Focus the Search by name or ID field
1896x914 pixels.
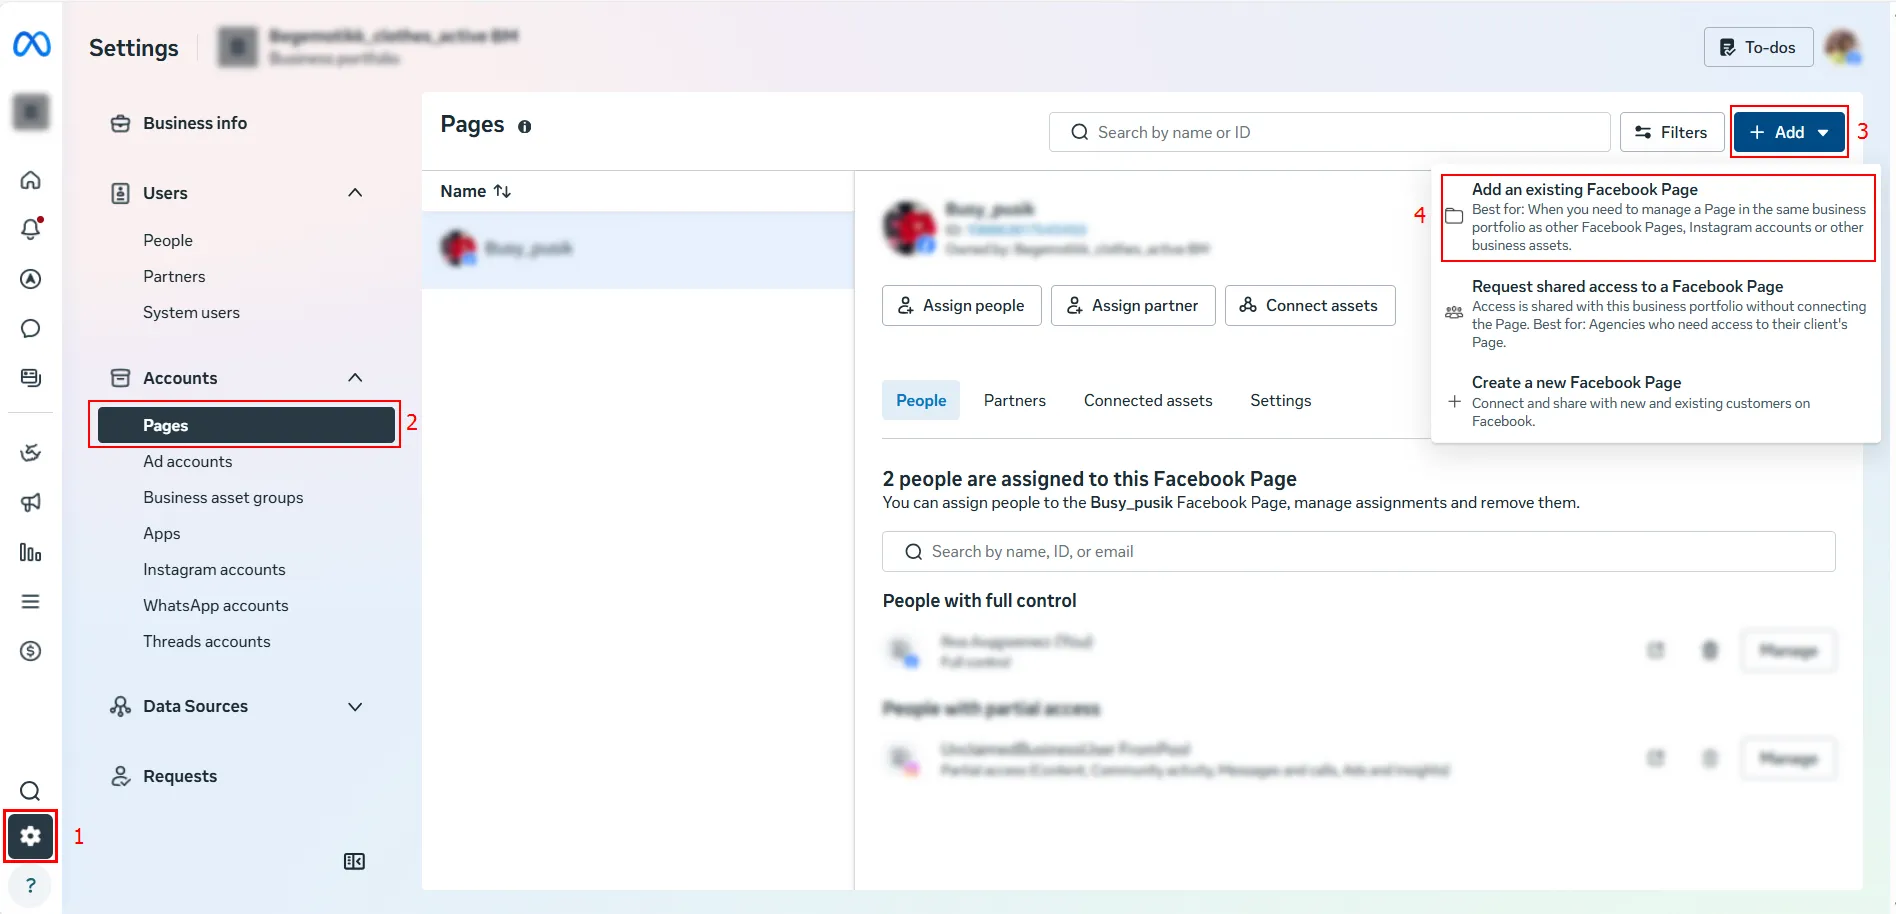tap(1329, 132)
